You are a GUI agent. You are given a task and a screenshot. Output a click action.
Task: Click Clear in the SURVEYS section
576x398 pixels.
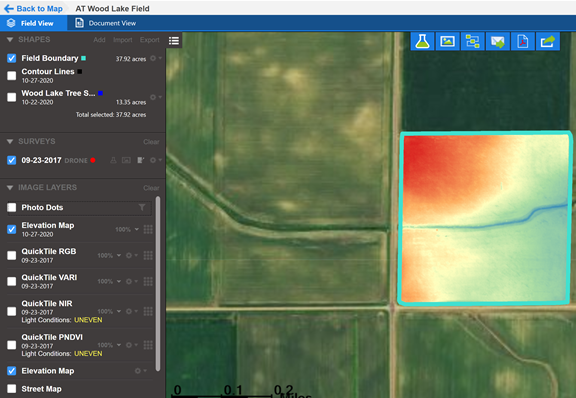click(151, 141)
